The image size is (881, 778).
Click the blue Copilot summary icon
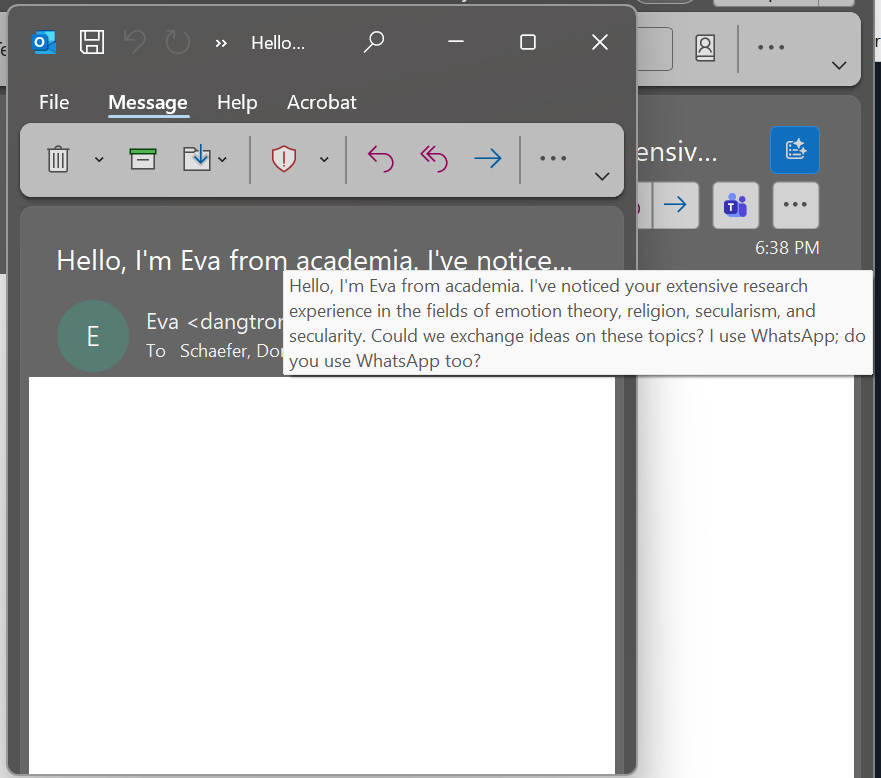point(795,150)
